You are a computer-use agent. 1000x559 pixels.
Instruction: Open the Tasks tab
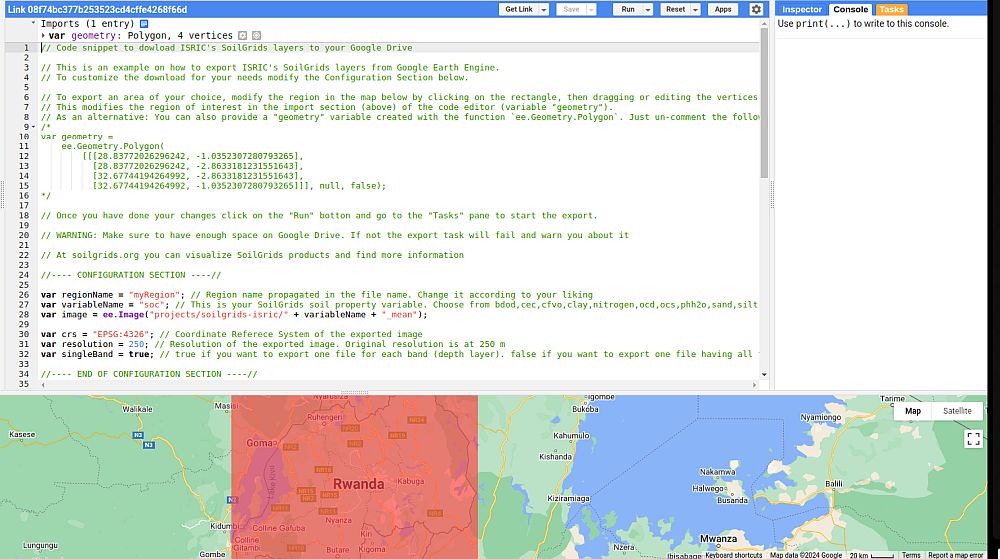891,9
